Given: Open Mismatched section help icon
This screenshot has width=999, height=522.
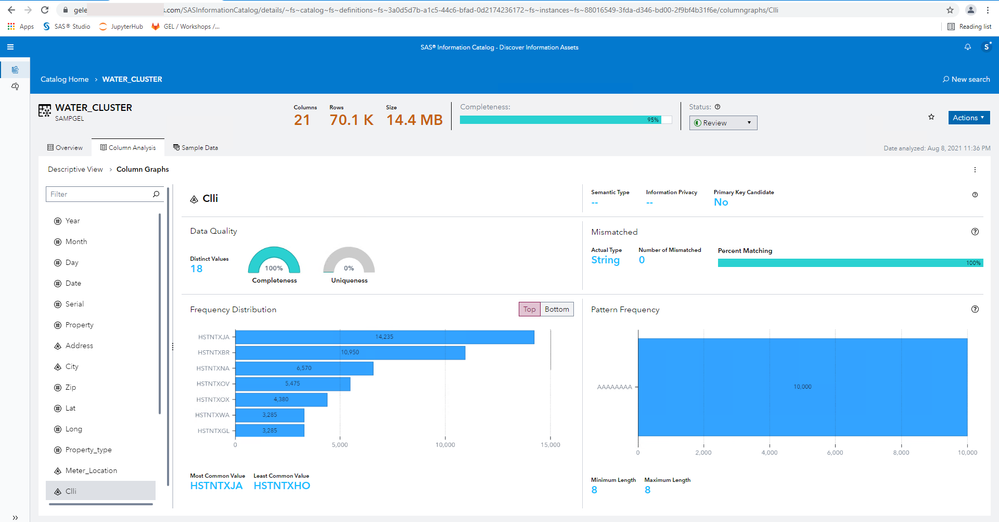Looking at the screenshot, I should 974,232.
